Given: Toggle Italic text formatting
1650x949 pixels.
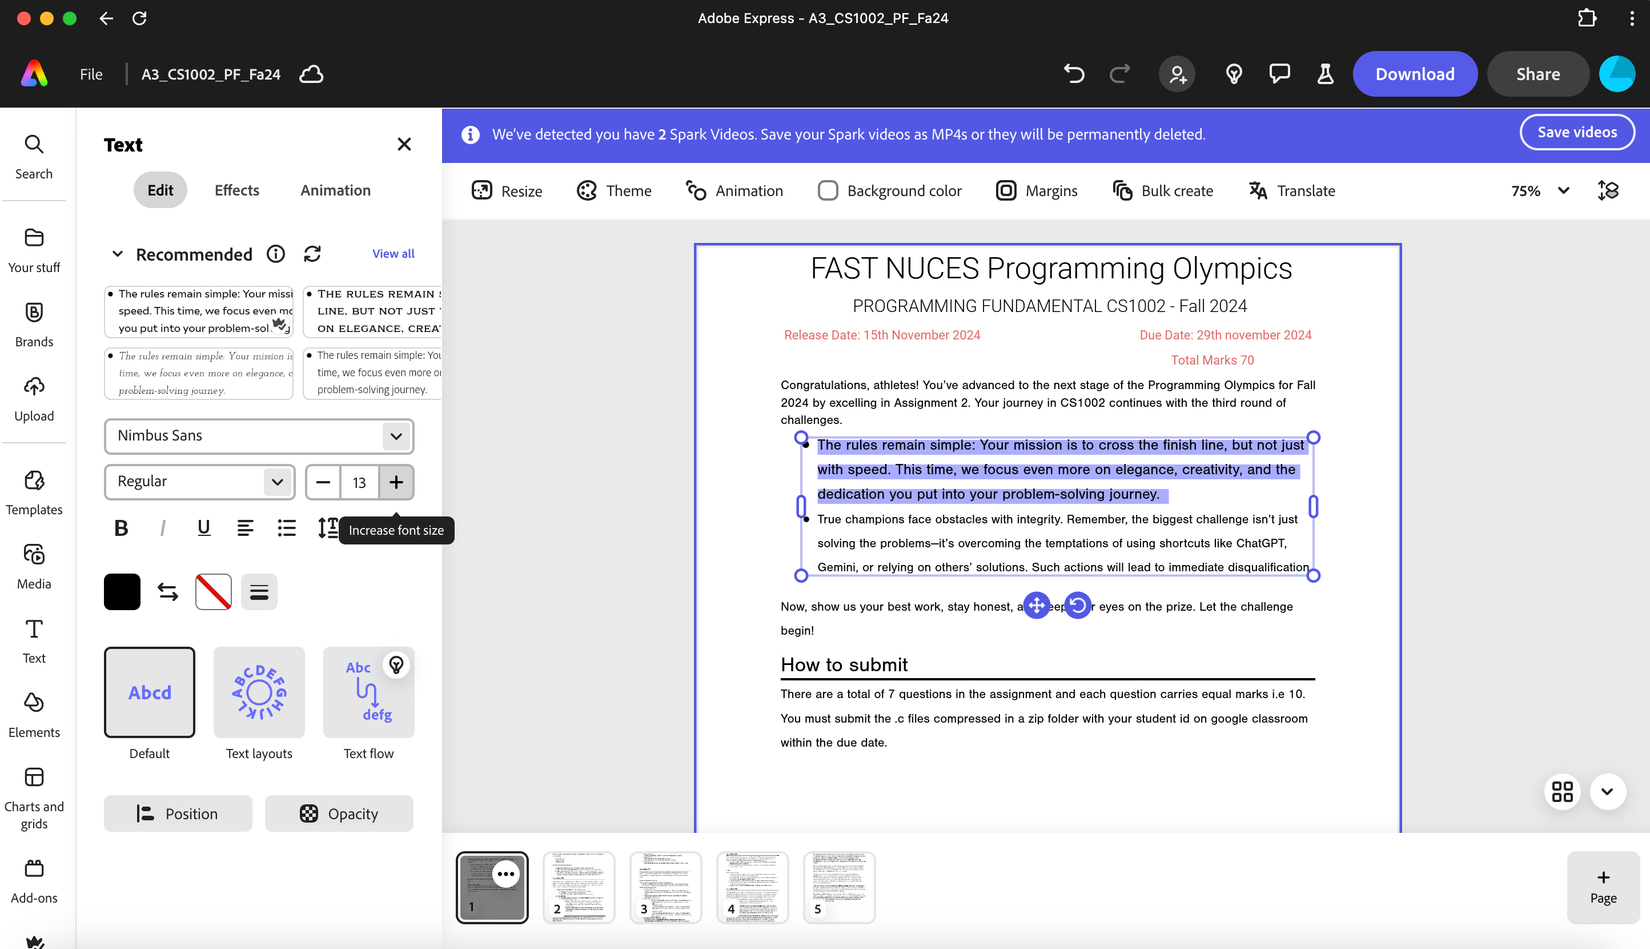Looking at the screenshot, I should (163, 528).
